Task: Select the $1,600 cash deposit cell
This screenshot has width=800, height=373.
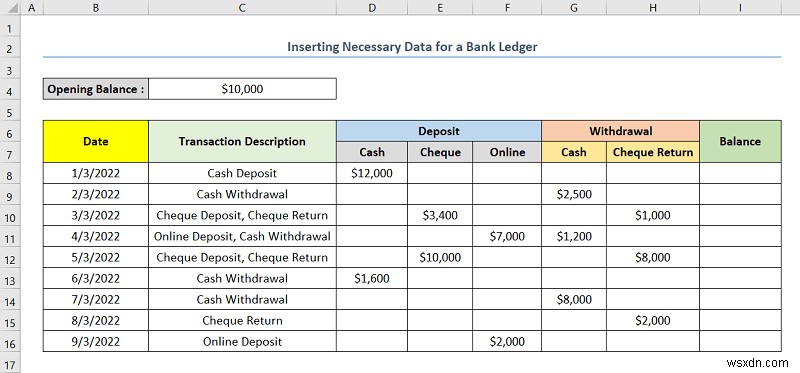Action: (372, 278)
